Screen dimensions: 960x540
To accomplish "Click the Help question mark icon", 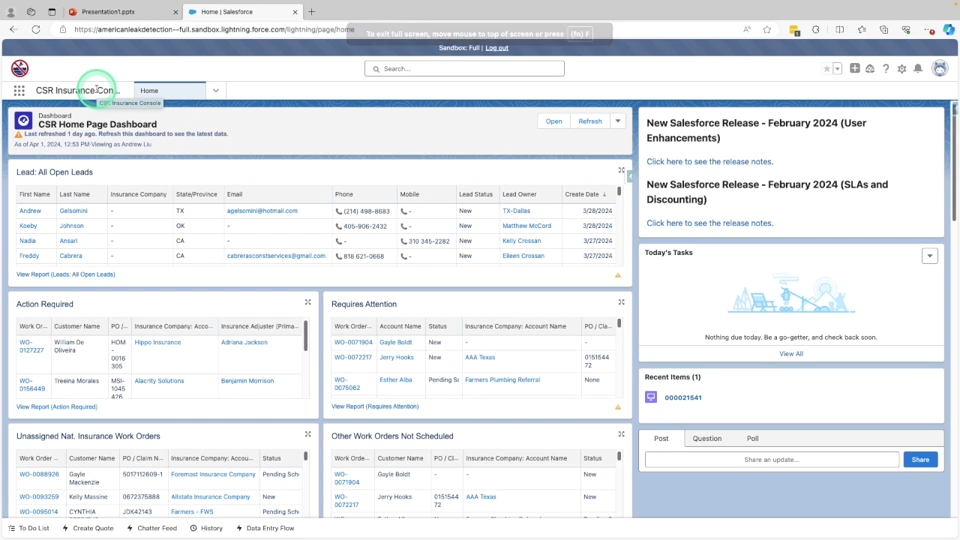I will (886, 69).
